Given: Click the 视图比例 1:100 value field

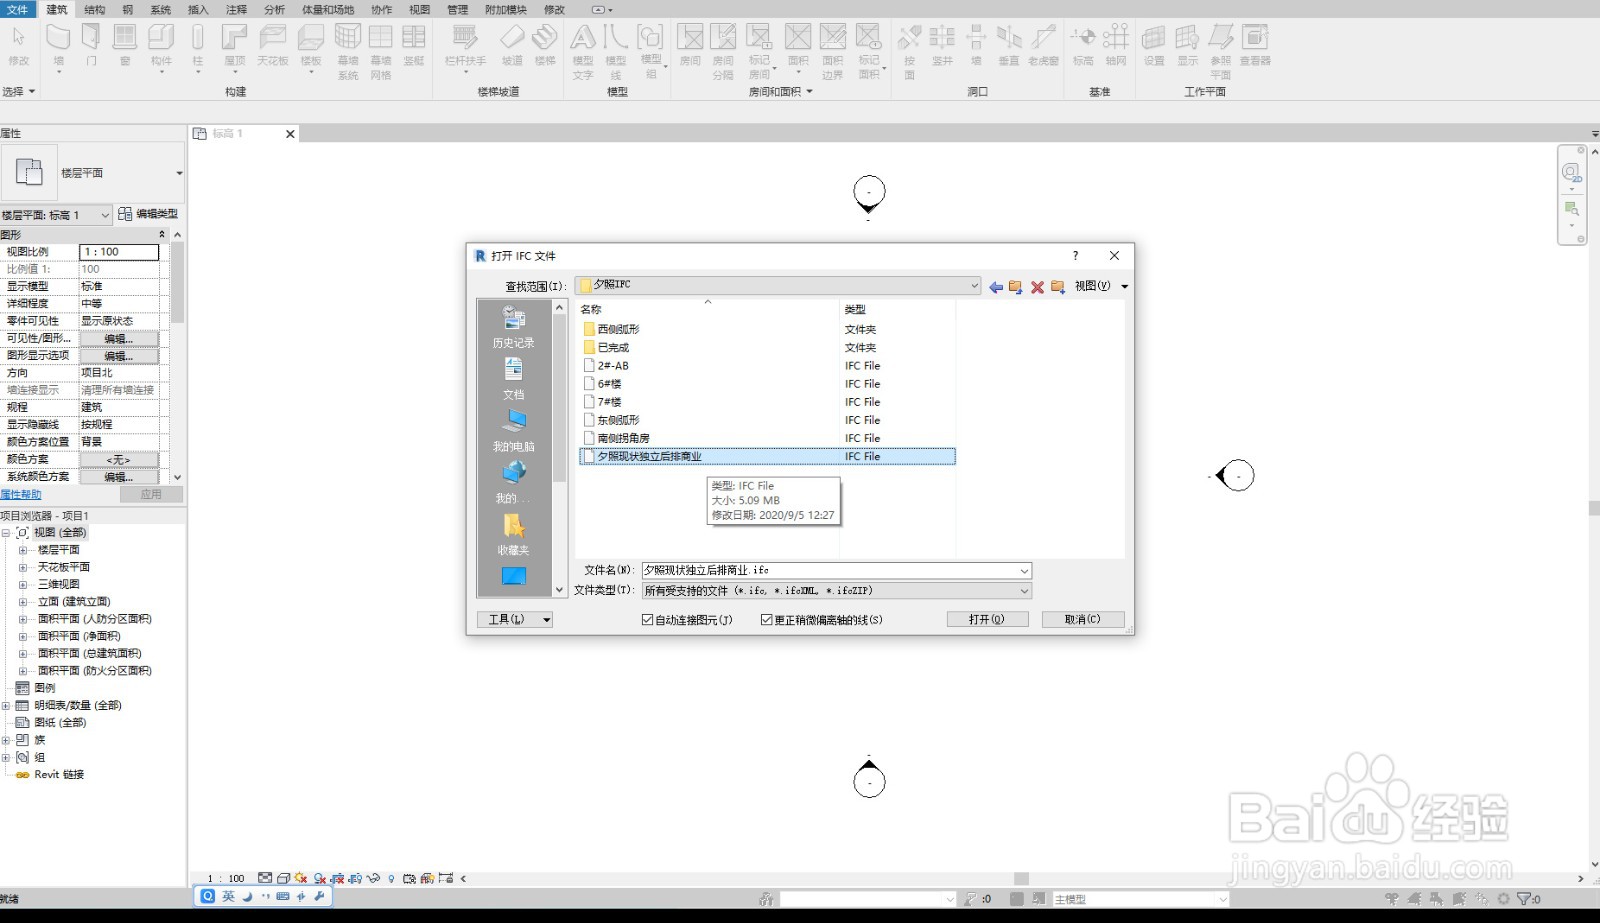Looking at the screenshot, I should click(x=119, y=252).
